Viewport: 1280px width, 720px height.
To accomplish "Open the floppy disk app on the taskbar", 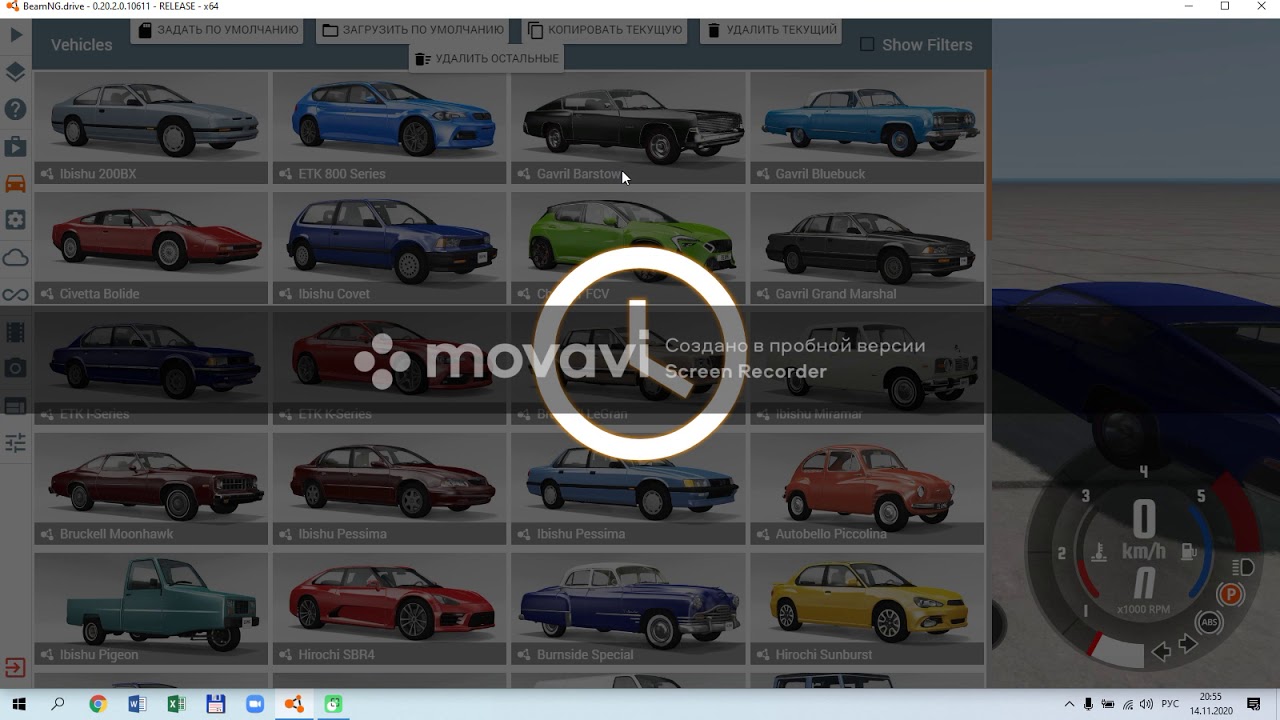I will [215, 704].
